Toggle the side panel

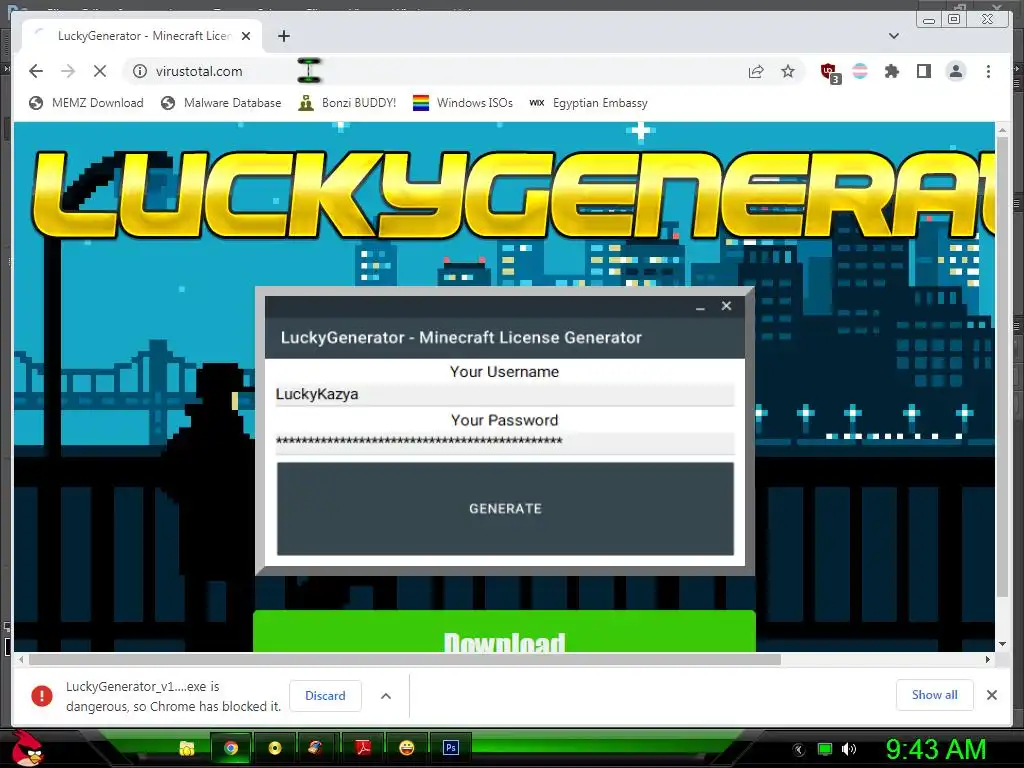tap(923, 71)
